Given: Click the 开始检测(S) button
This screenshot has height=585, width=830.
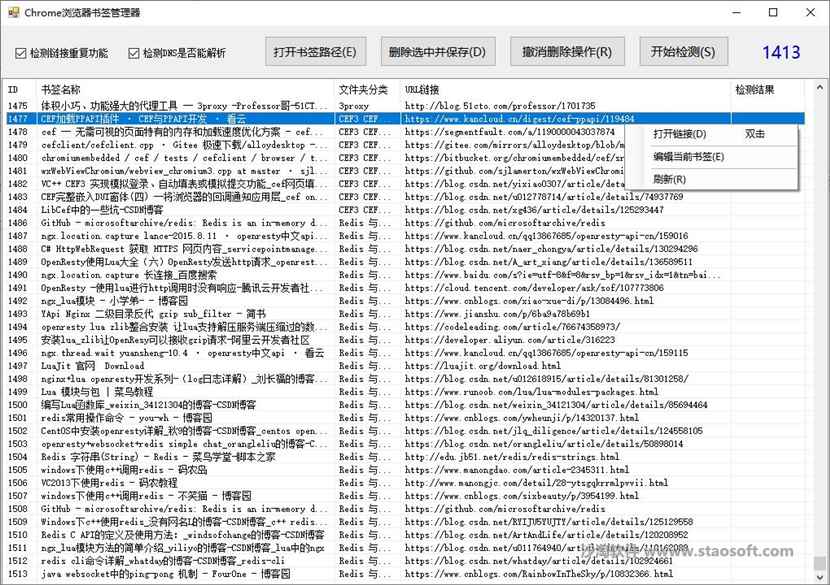Looking at the screenshot, I should pos(683,52).
